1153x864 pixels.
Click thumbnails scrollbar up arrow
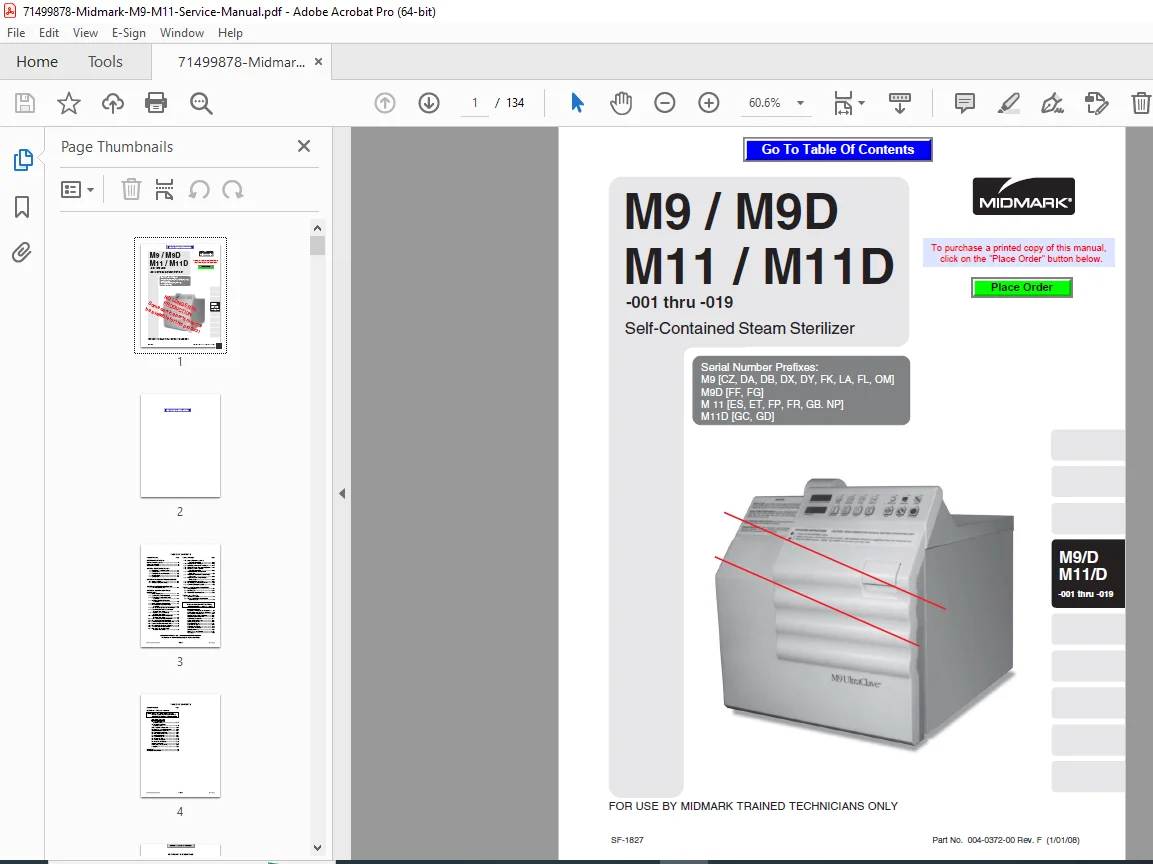(317, 228)
